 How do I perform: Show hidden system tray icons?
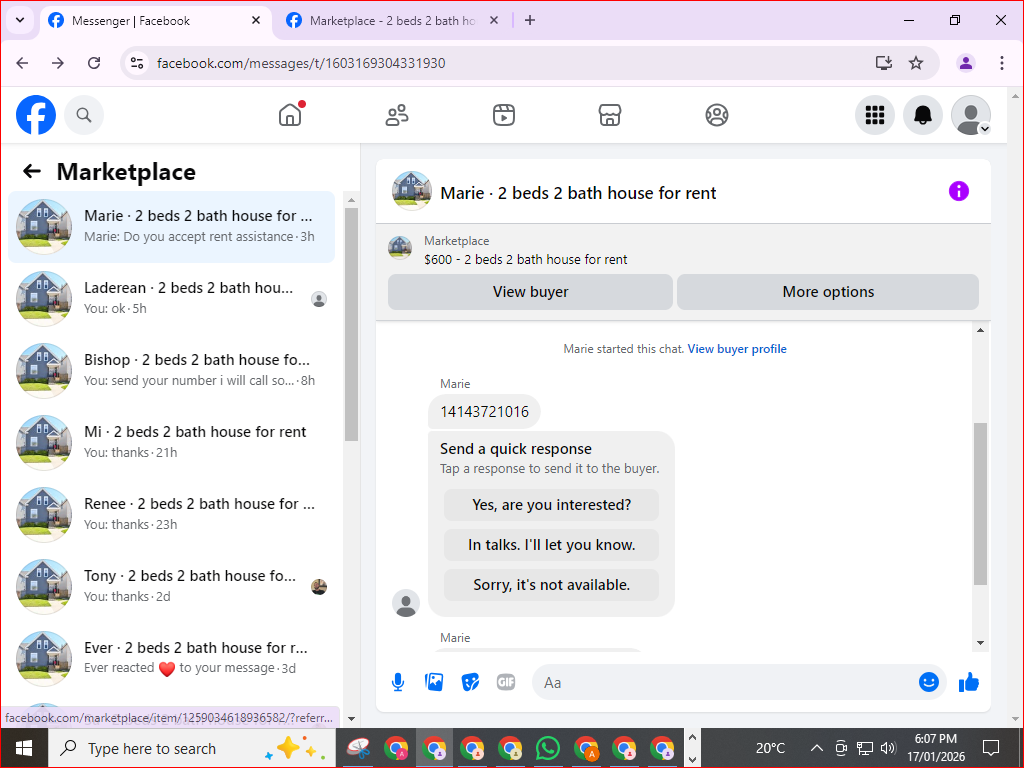816,748
